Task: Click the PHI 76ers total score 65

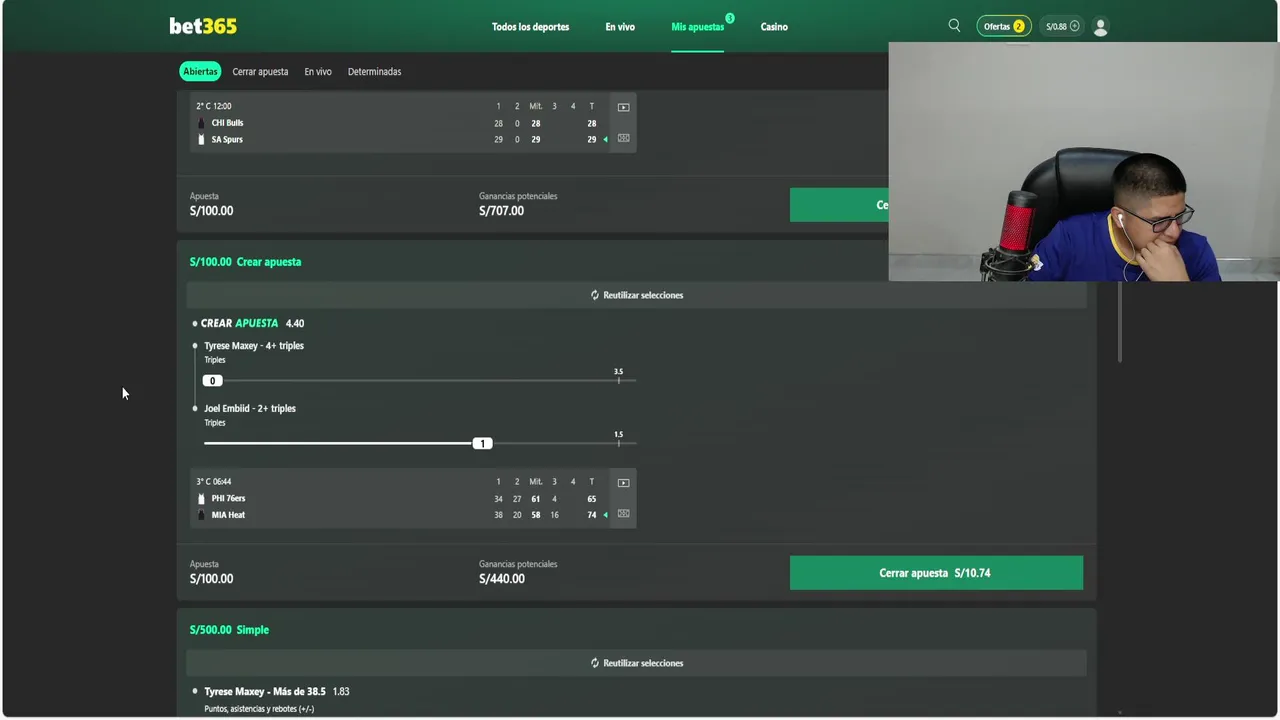Action: coord(592,498)
